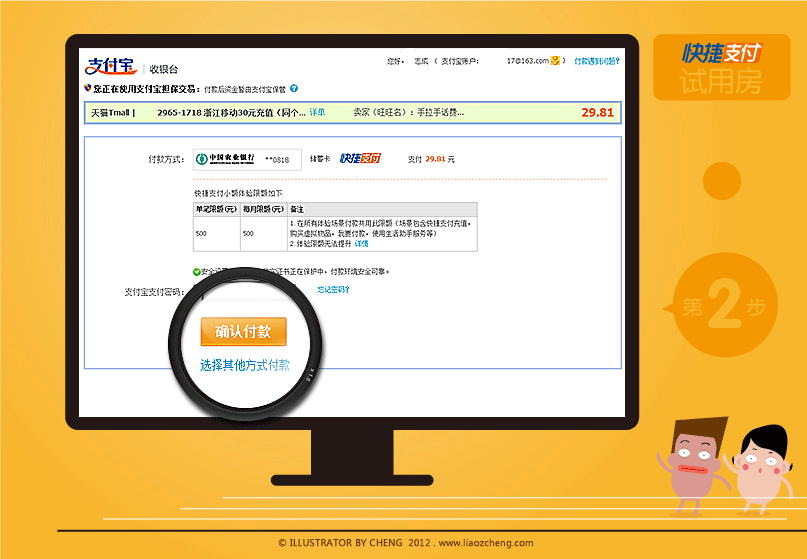Click the green check security icon
807x559 pixels.
[197, 272]
